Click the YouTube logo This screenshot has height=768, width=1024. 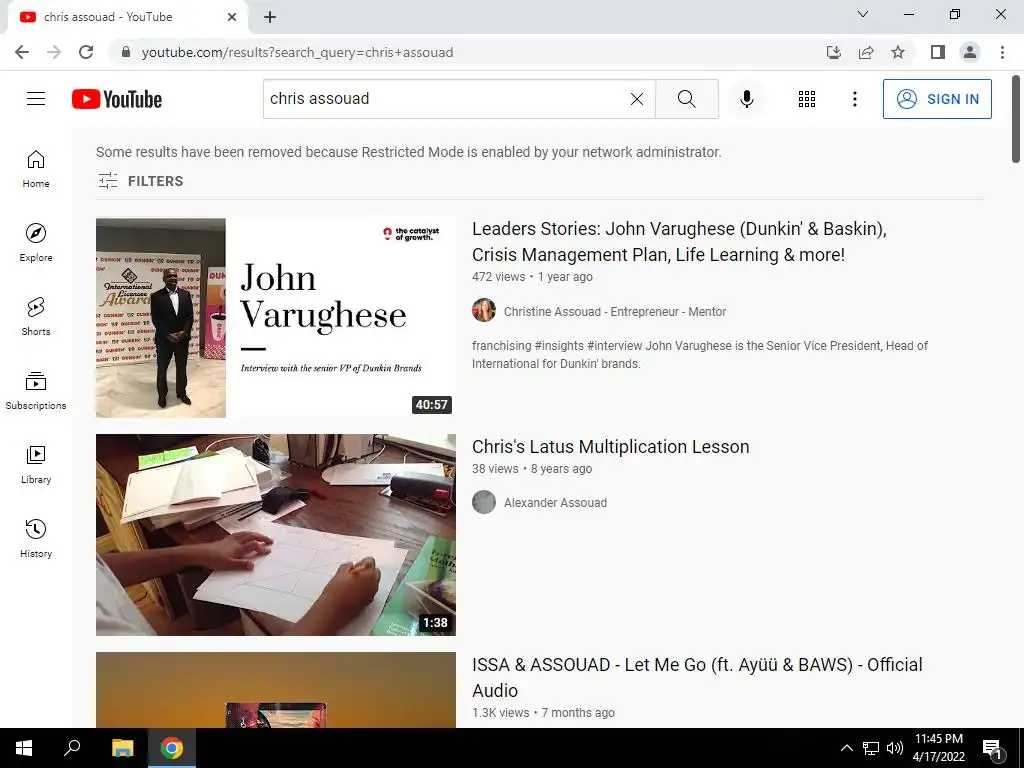point(117,99)
